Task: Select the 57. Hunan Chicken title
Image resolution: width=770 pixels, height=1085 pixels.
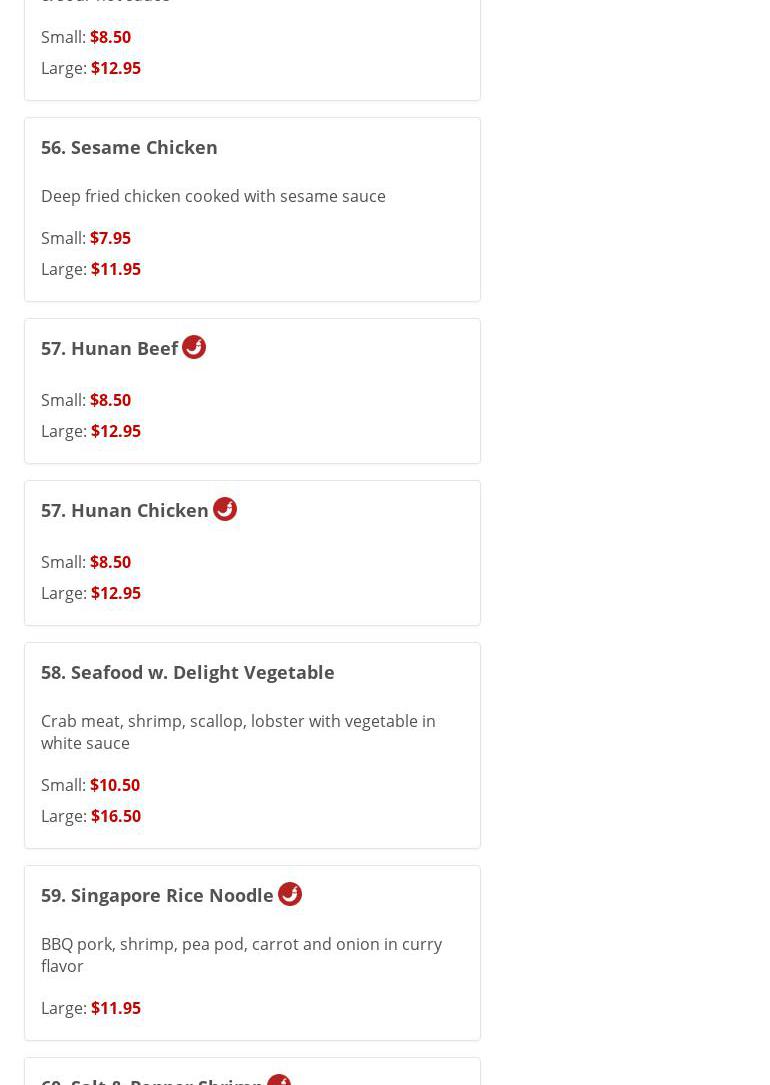Action: coord(125,510)
